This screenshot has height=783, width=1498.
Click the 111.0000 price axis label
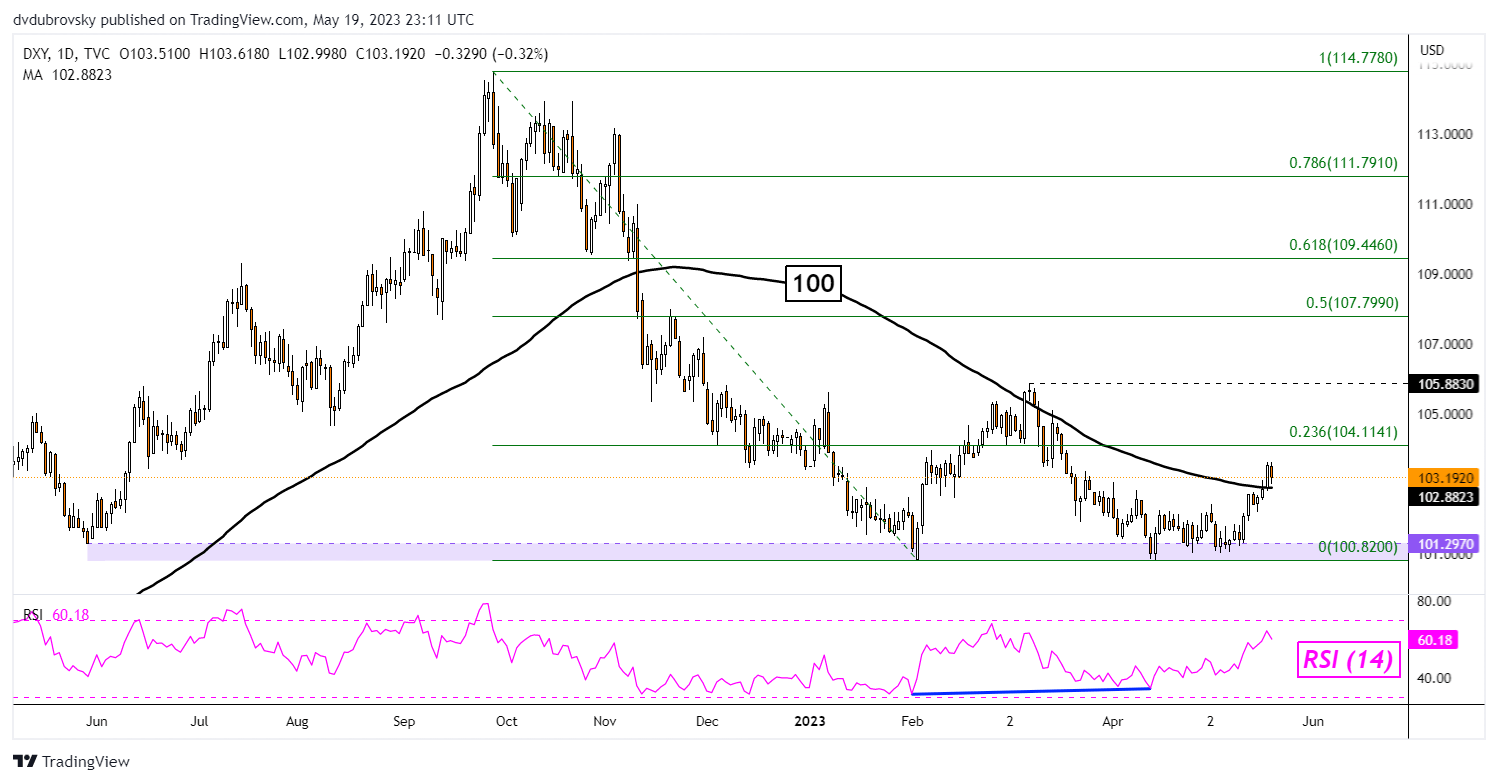pos(1445,204)
